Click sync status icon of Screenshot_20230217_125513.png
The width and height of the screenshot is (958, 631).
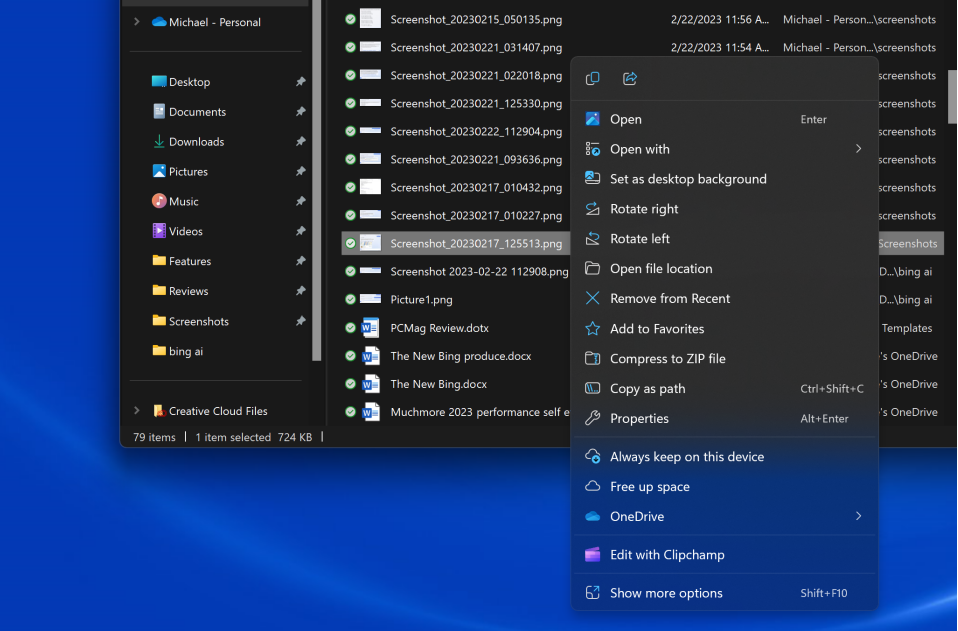(x=350, y=243)
